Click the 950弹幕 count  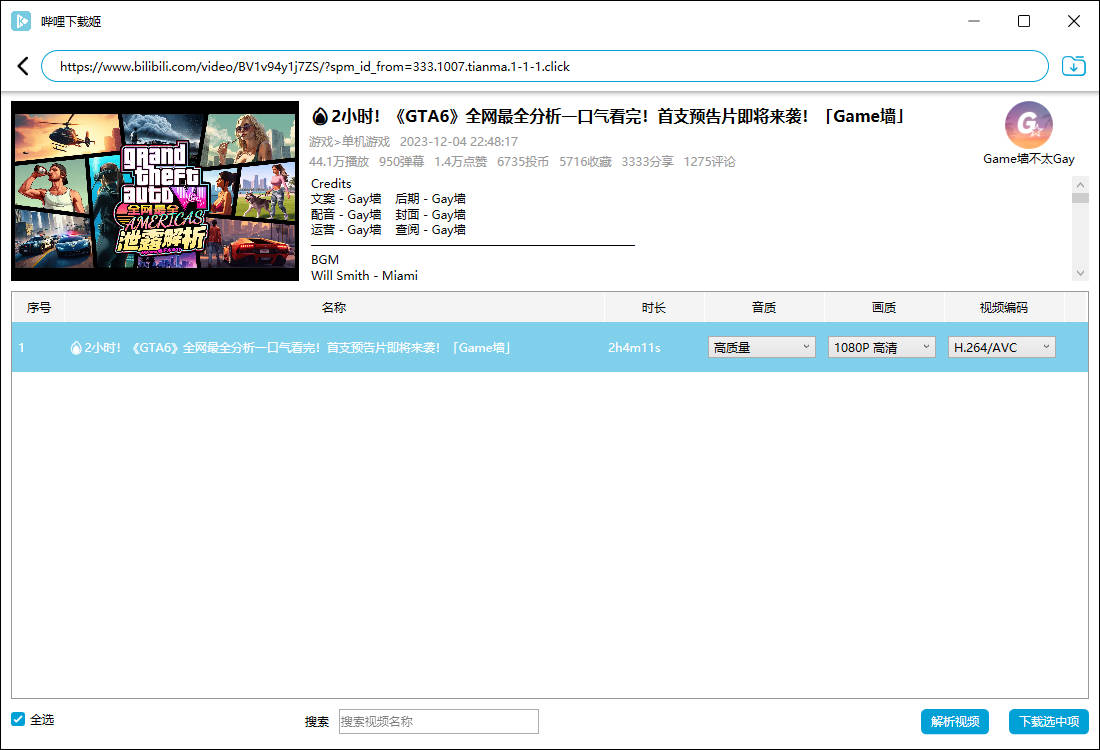(x=401, y=161)
